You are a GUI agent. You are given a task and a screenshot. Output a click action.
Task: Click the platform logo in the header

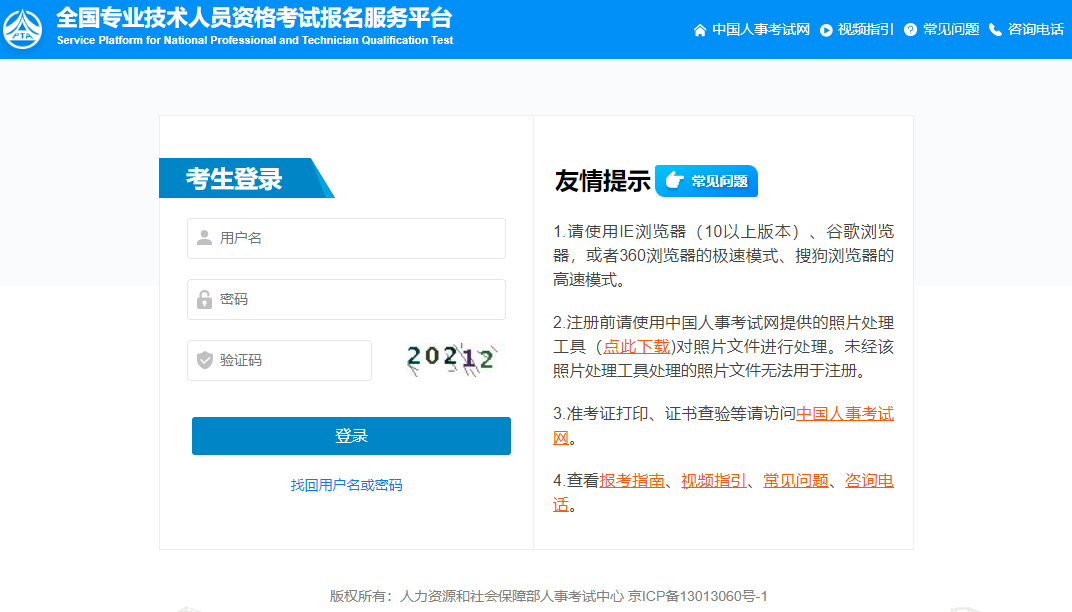pyautogui.click(x=23, y=28)
